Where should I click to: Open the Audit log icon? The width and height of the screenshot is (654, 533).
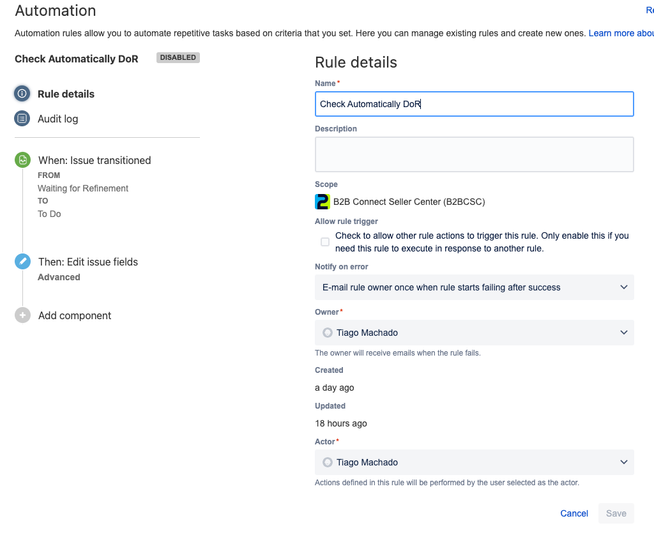[x=22, y=118]
